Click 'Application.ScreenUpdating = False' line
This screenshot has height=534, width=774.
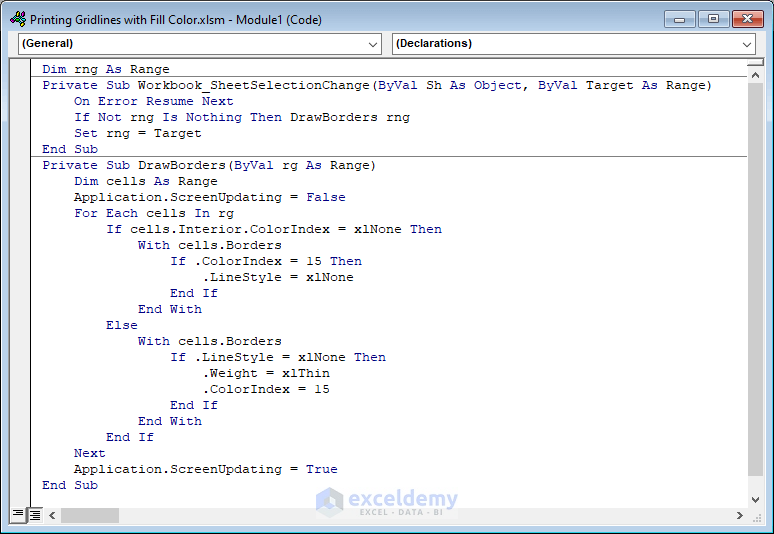point(210,197)
